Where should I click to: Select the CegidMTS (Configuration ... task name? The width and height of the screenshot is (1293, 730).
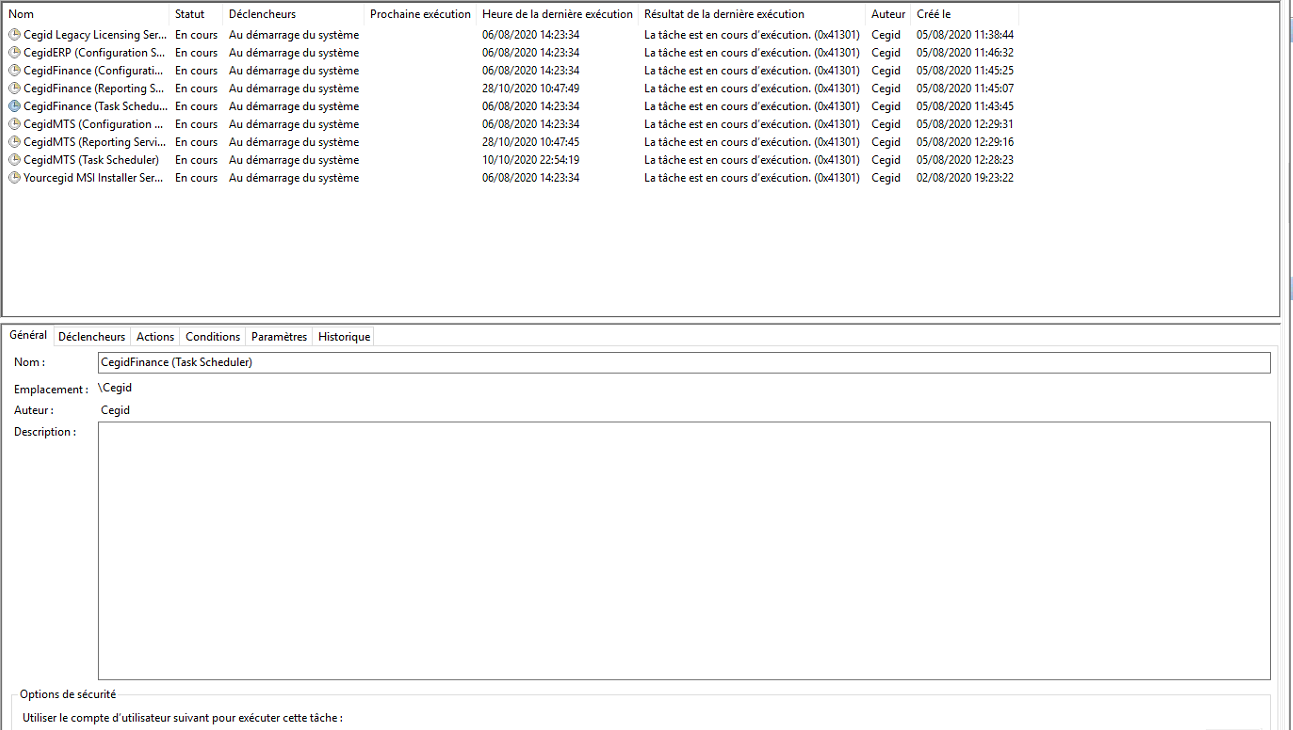pyautogui.click(x=93, y=124)
